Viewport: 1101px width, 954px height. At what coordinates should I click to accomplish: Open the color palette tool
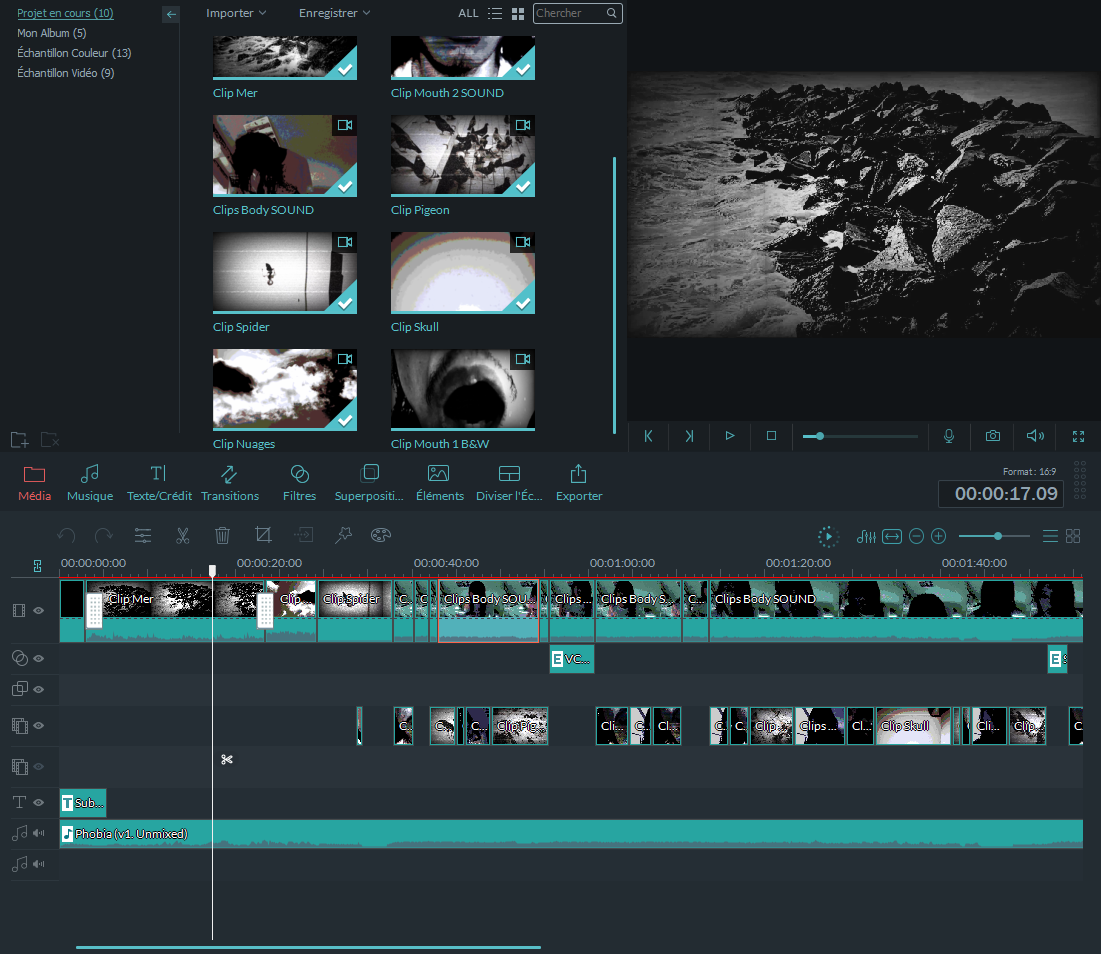(381, 536)
